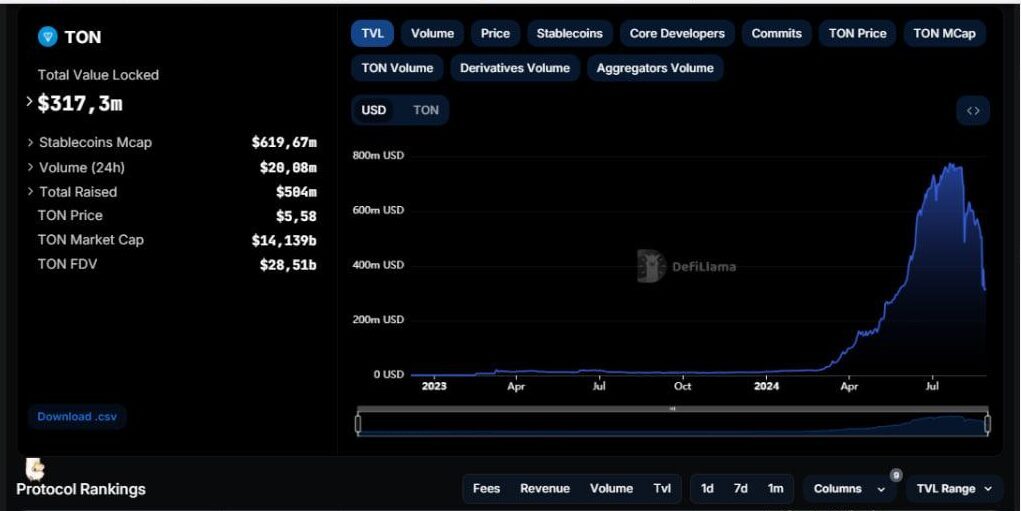The image size is (1021, 511).
Task: Switch chart denomination to TON
Action: [x=426, y=110]
